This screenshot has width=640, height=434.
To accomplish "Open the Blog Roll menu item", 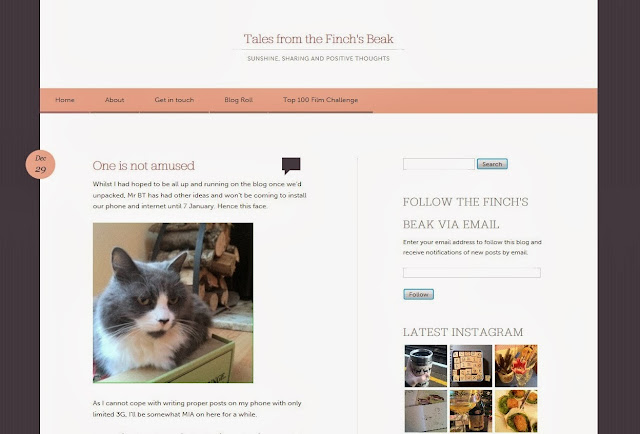I will tap(238, 100).
